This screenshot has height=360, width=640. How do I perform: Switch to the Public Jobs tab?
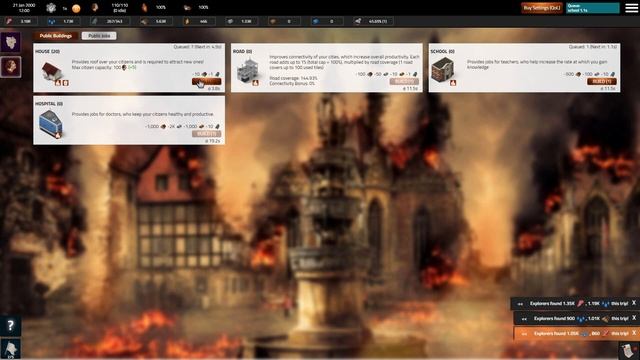99,36
